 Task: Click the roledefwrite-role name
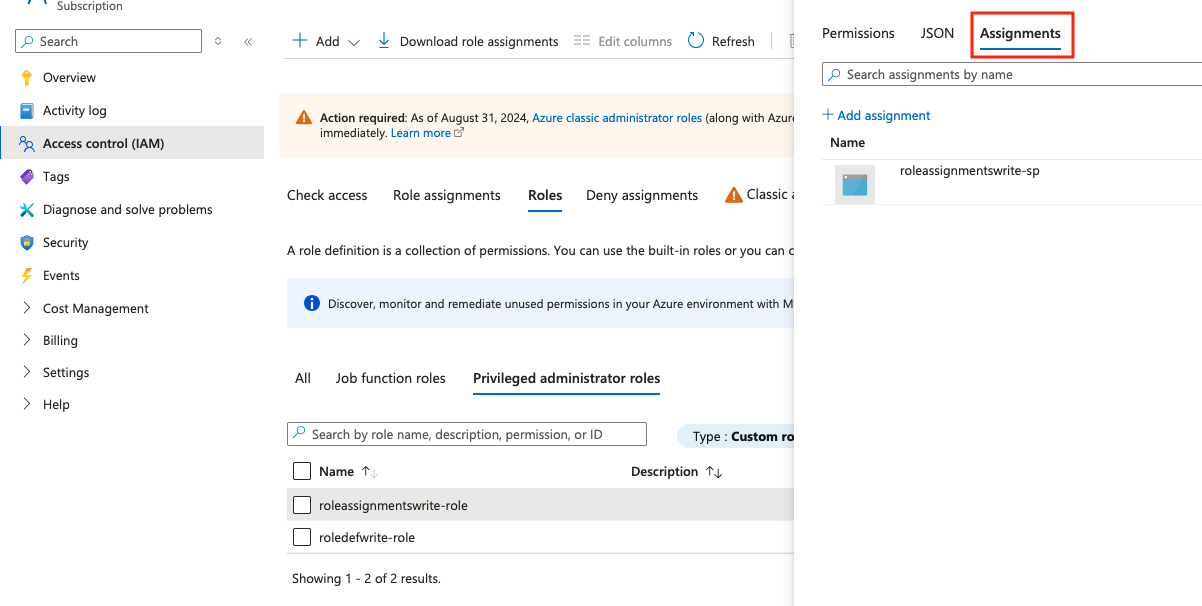pos(367,537)
